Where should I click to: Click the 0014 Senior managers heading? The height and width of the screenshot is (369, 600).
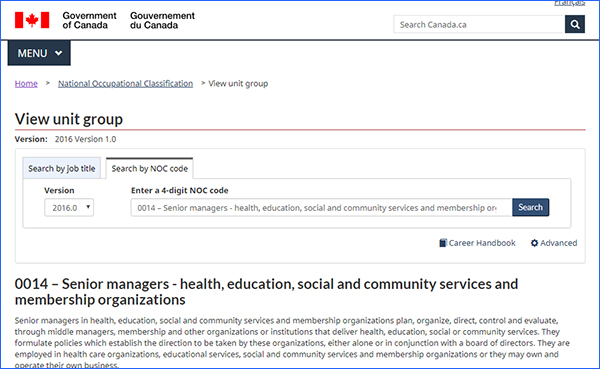tap(266, 292)
